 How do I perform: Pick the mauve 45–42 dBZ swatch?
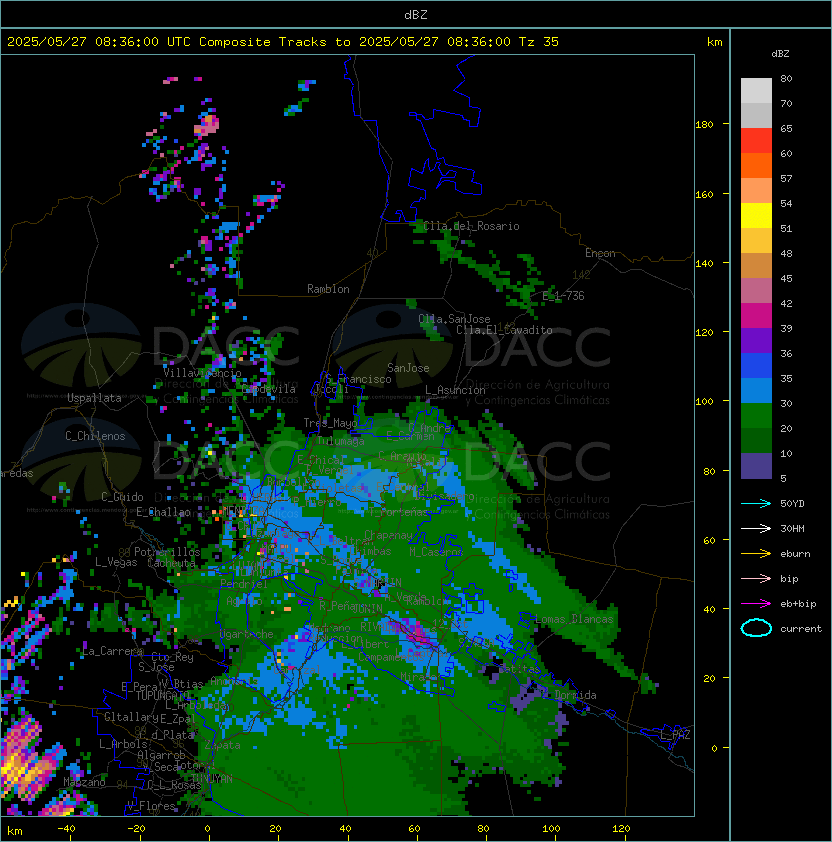click(x=756, y=291)
